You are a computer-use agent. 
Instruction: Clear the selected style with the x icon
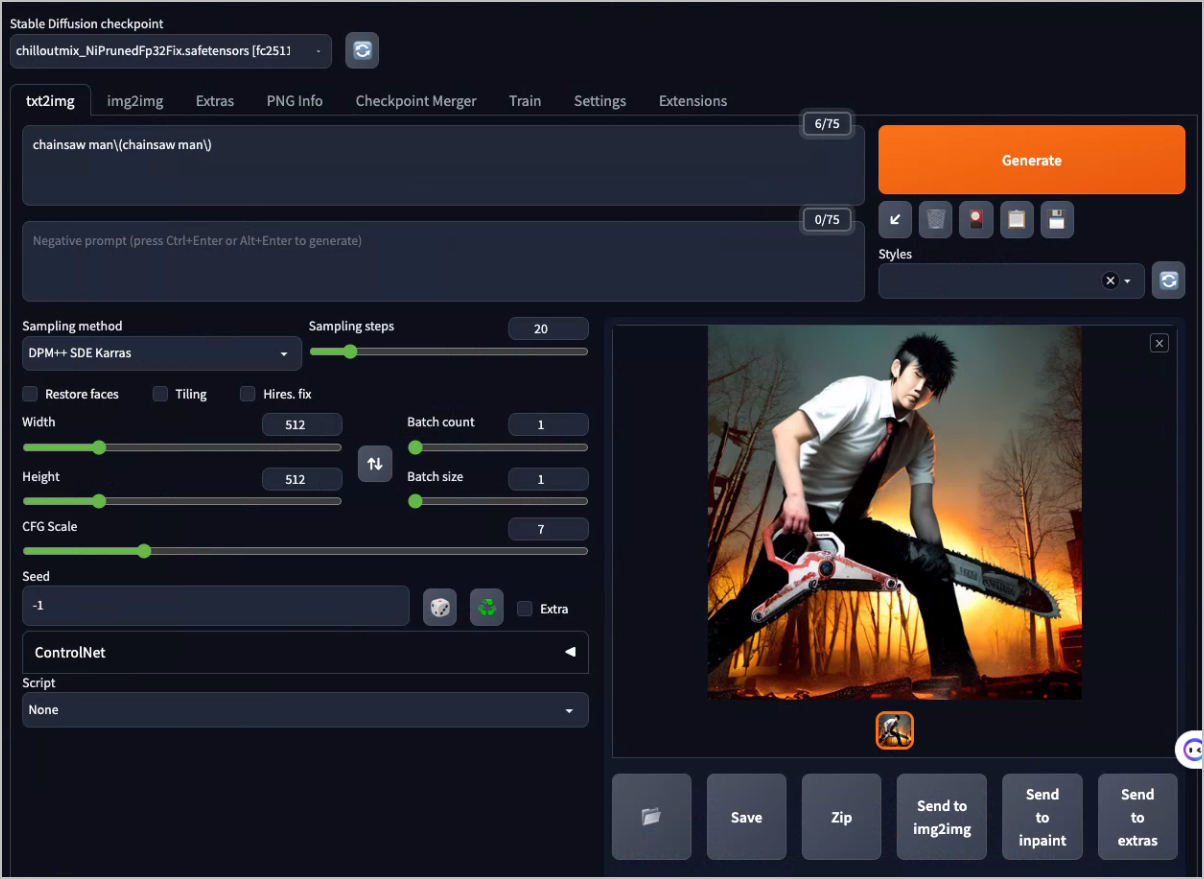pyautogui.click(x=1110, y=281)
